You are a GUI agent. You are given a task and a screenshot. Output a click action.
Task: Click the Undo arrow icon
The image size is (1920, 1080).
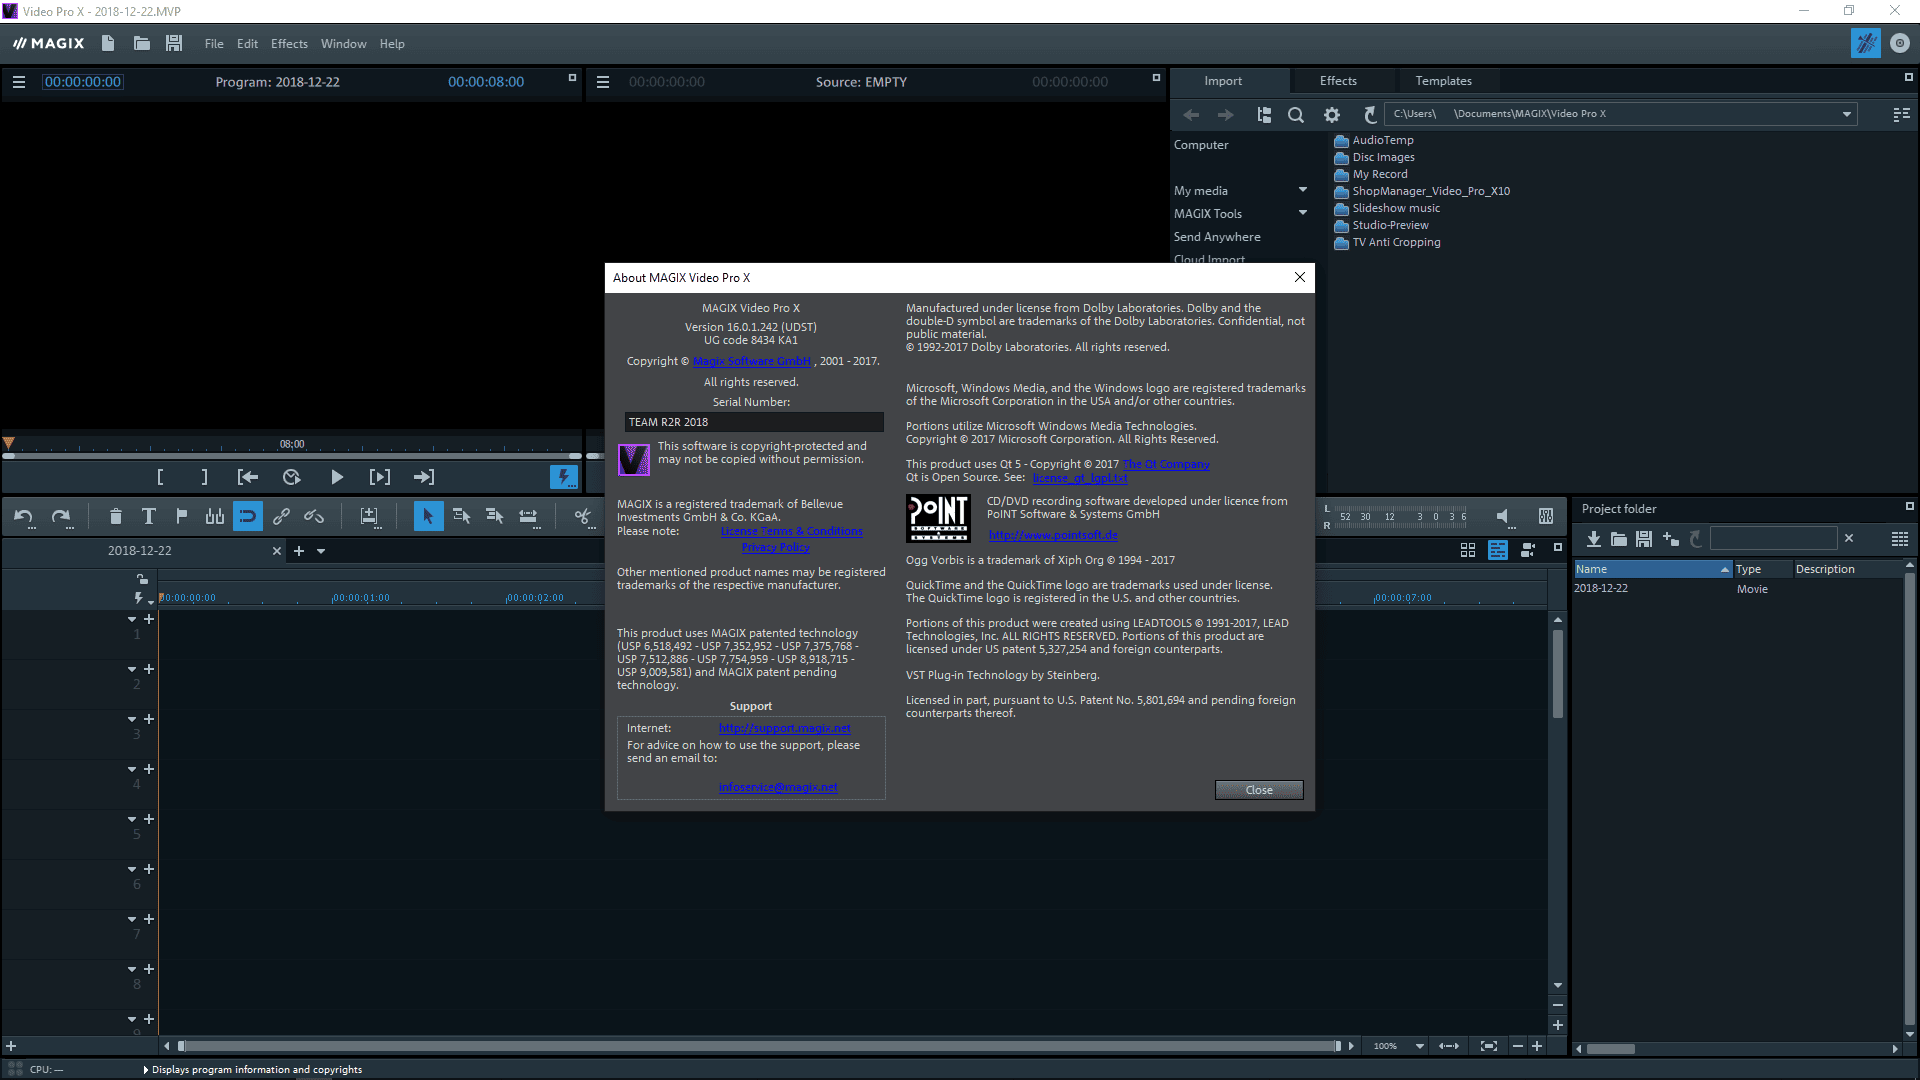(x=24, y=516)
